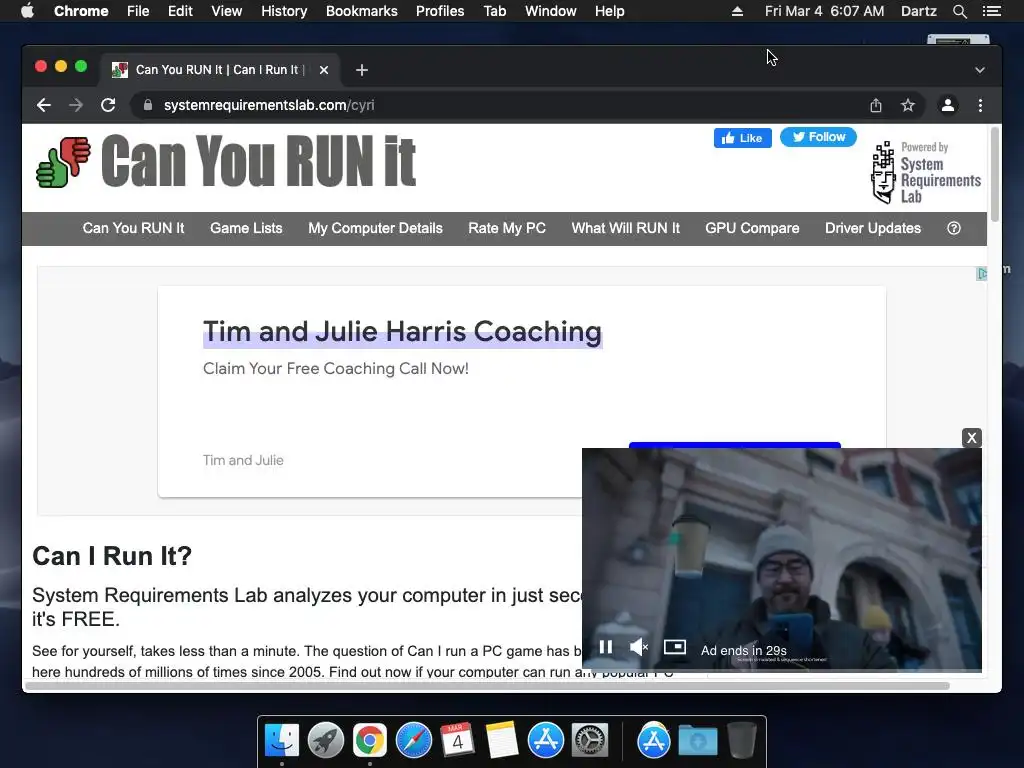
Task: Open the Window menu
Action: tap(551, 11)
